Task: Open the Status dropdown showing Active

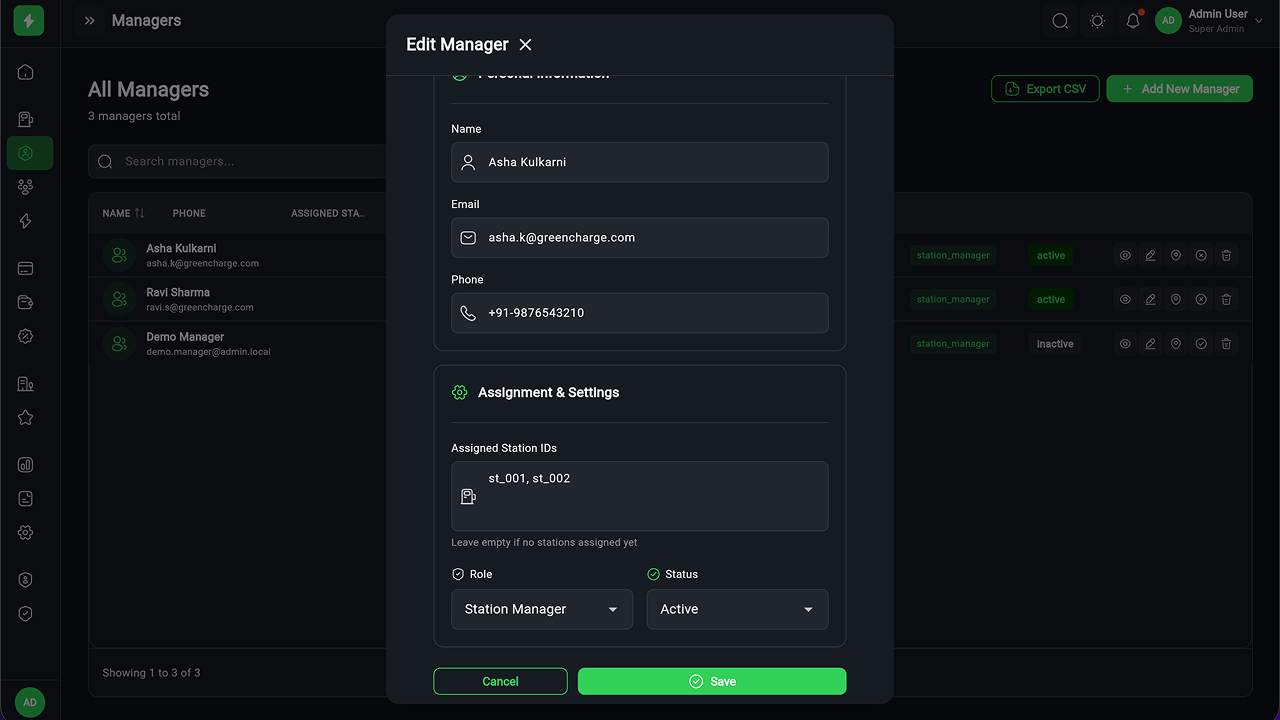Action: (737, 609)
